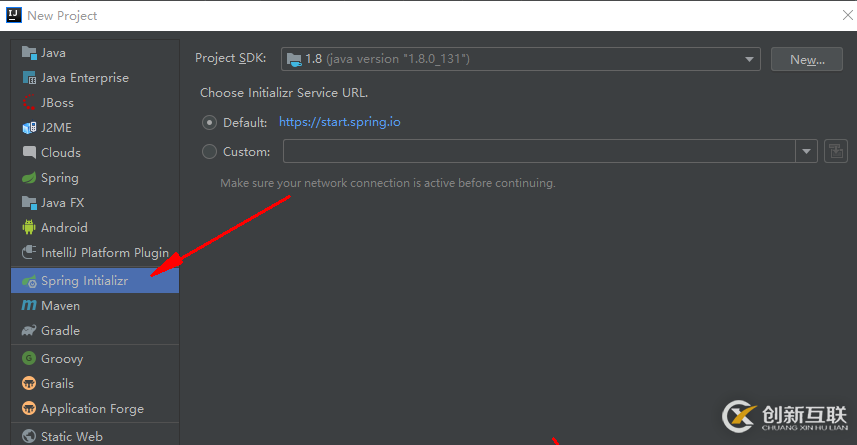Select the Java project type icon

pos(29,52)
